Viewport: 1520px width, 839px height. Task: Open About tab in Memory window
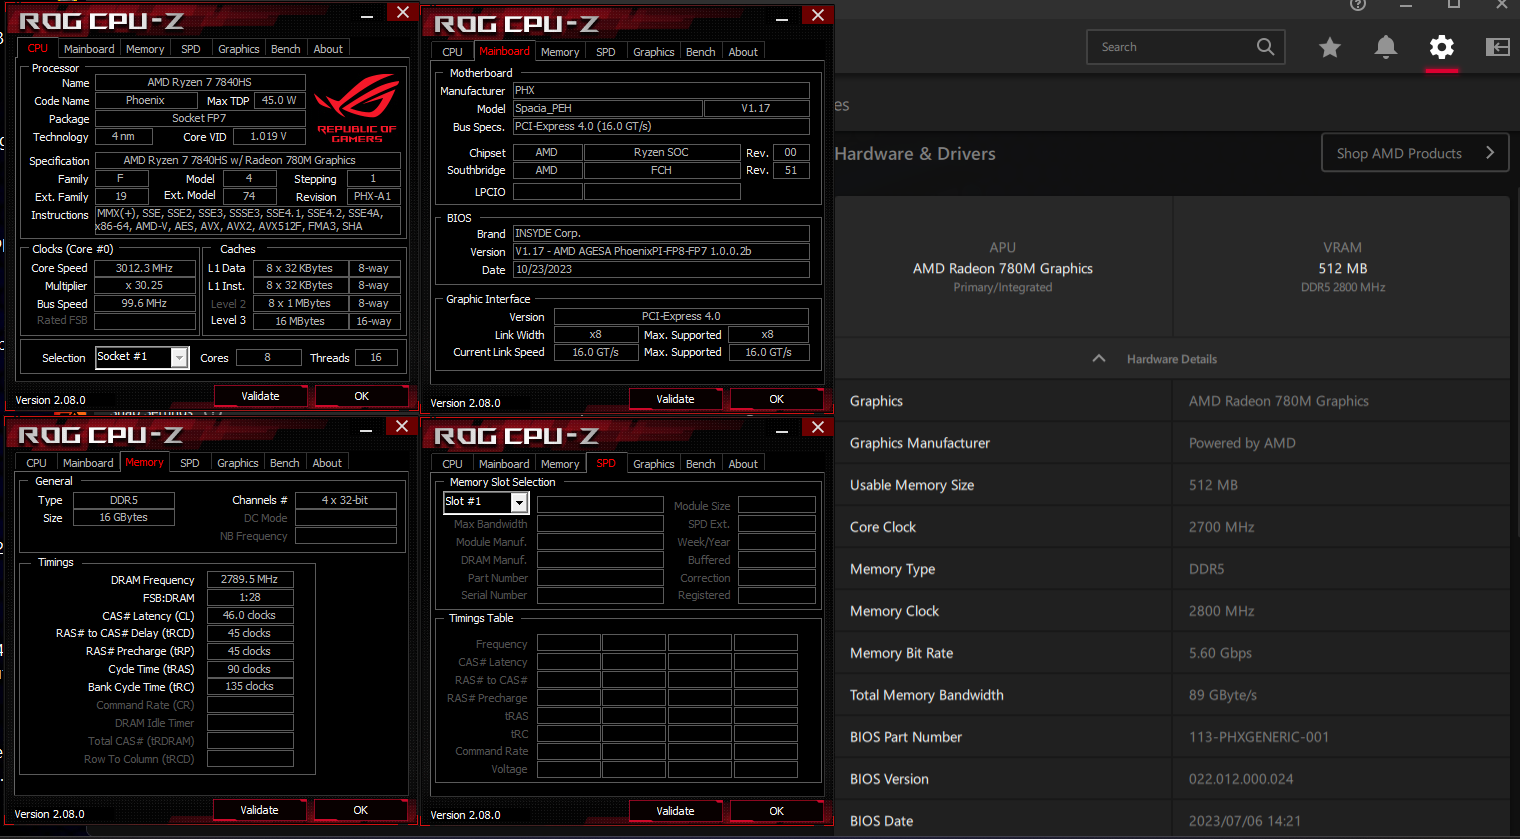[327, 463]
